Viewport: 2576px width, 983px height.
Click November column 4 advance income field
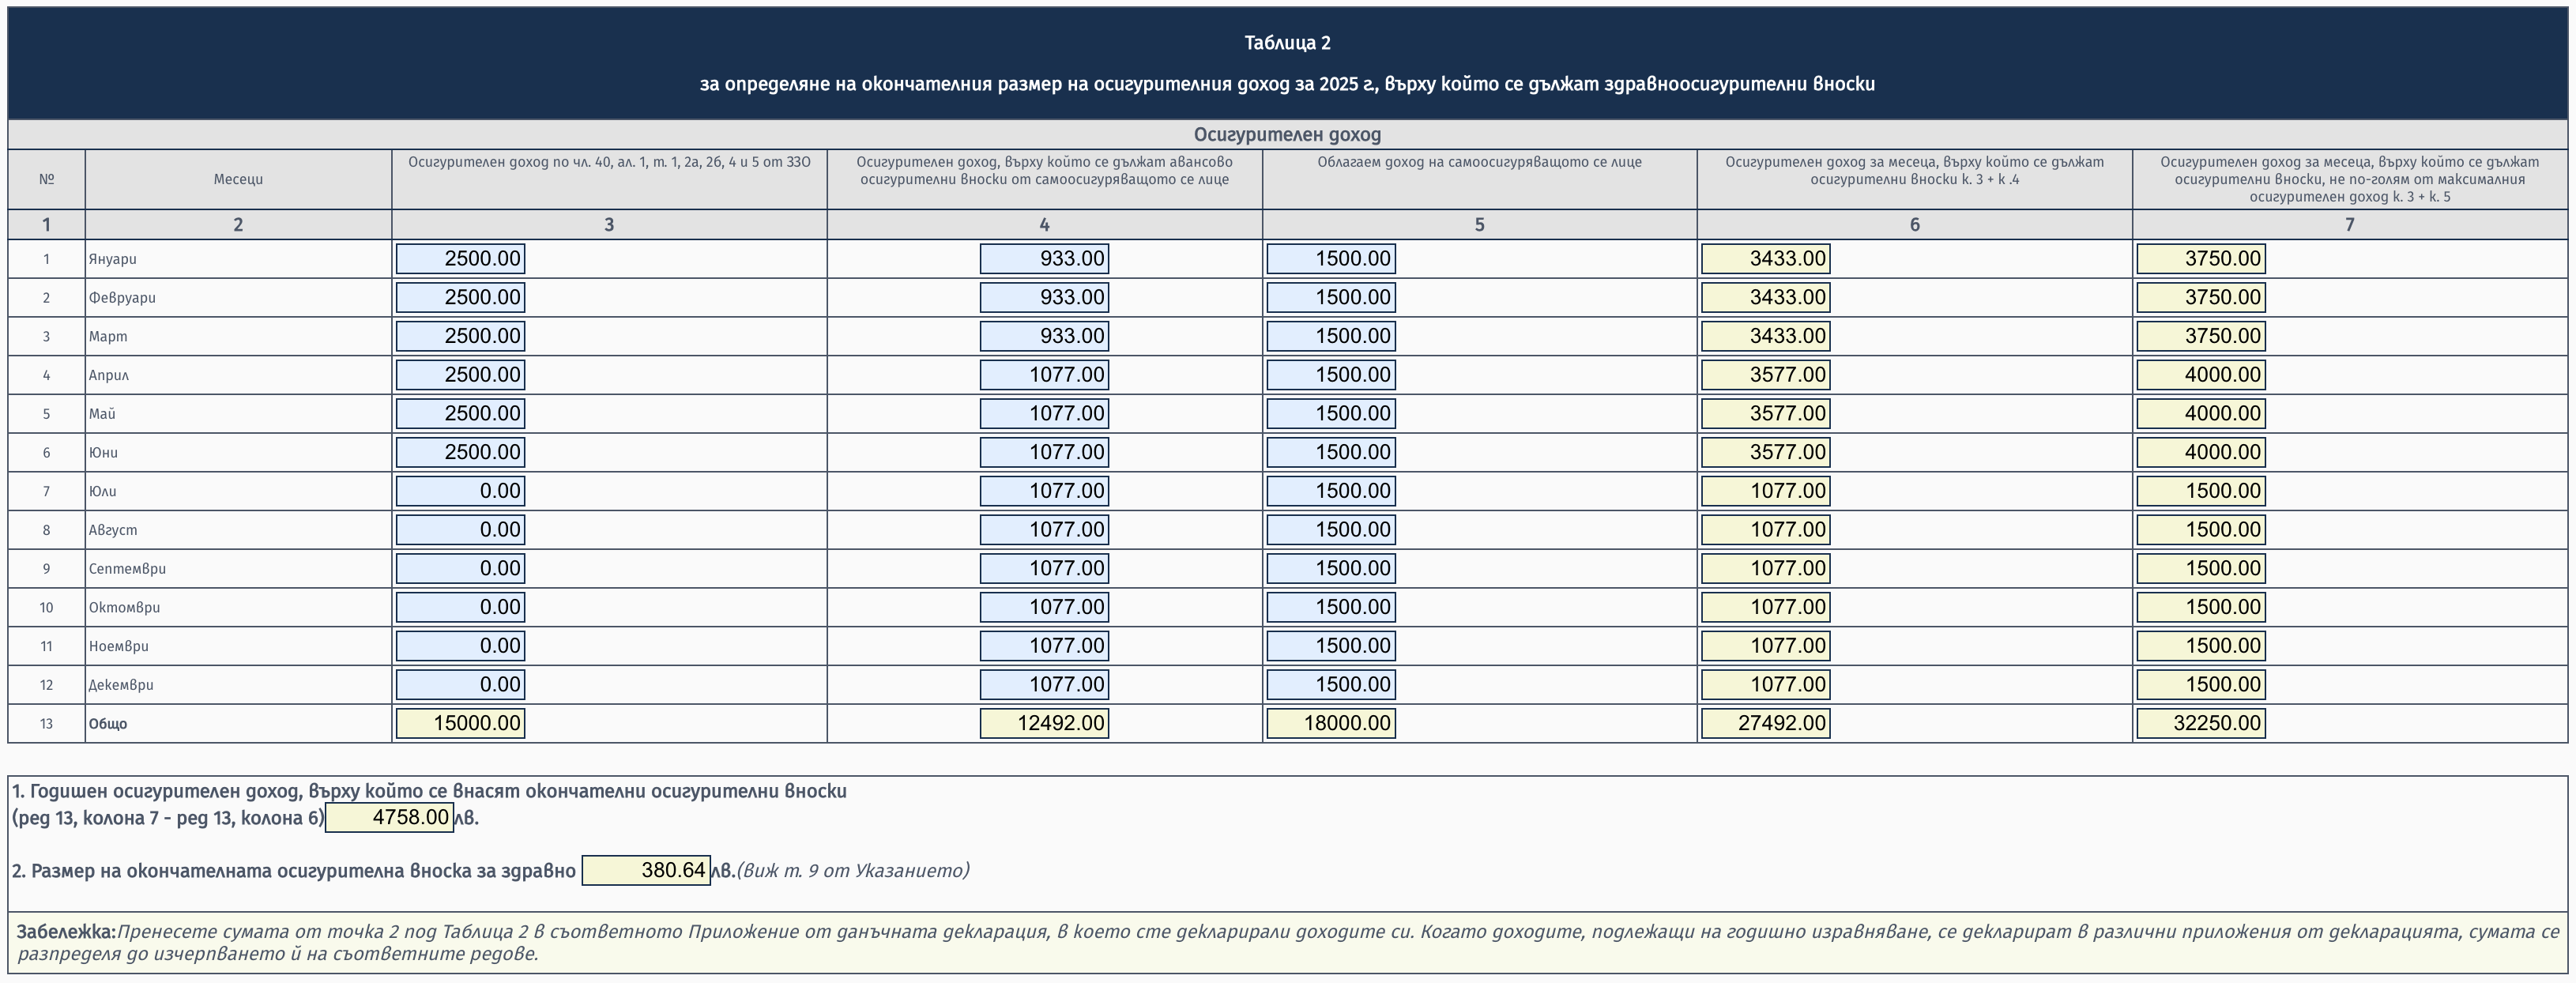pos(1044,646)
